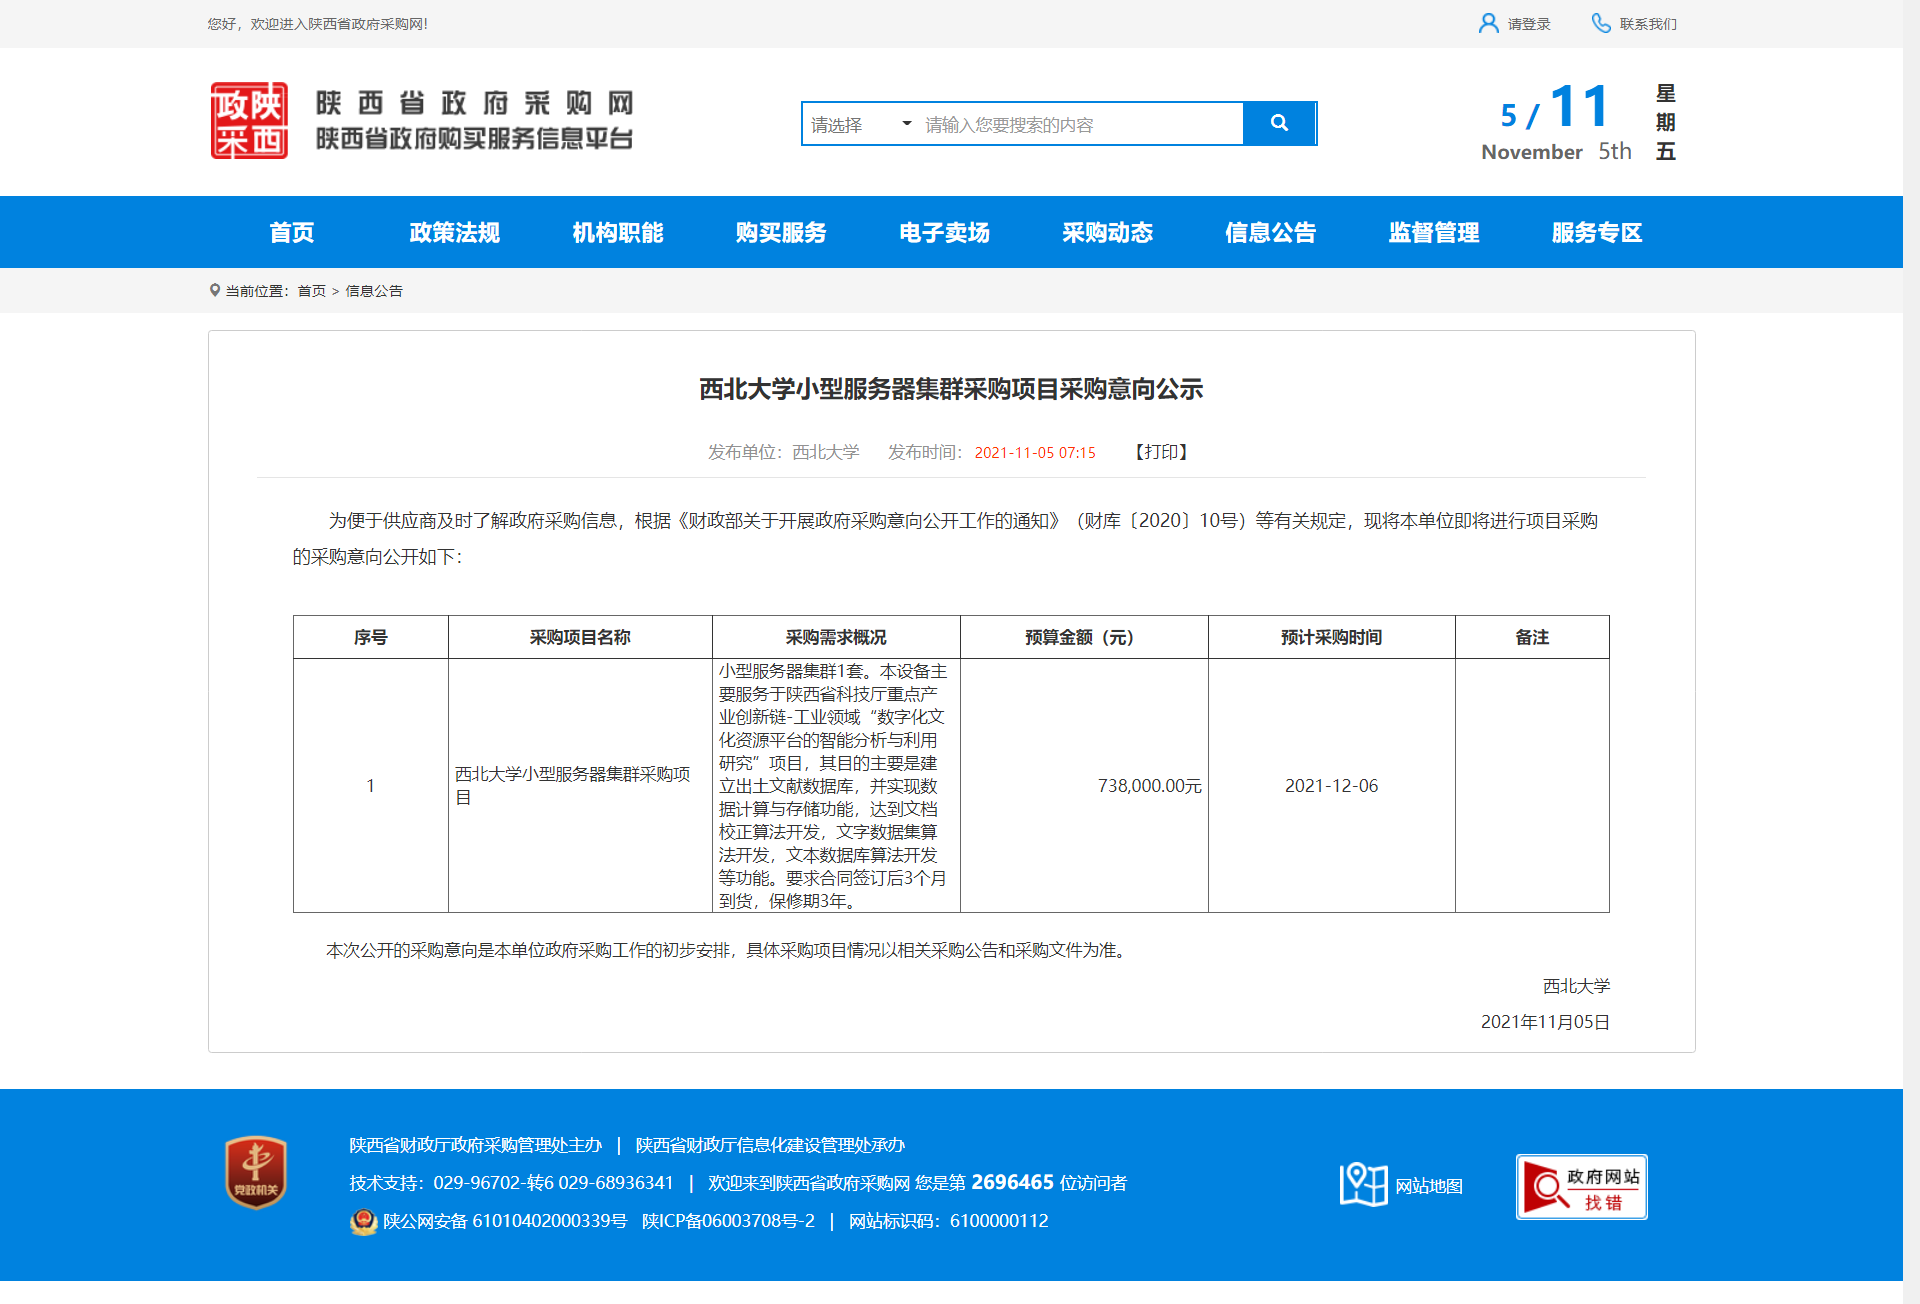Click the party-government agency emblem
The height and width of the screenshot is (1304, 1920).
point(256,1172)
